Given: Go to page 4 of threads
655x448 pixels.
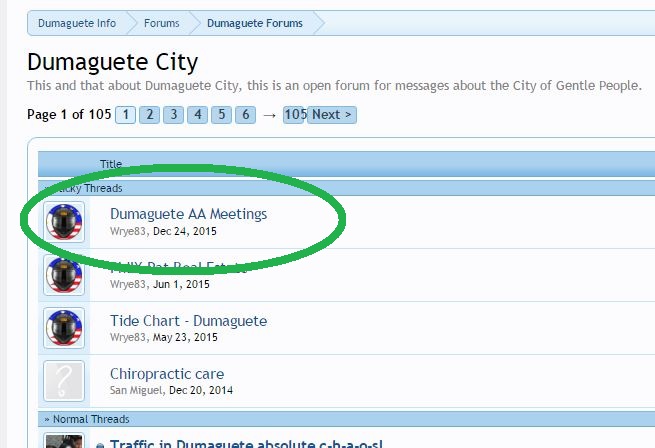Looking at the screenshot, I should 198,115.
